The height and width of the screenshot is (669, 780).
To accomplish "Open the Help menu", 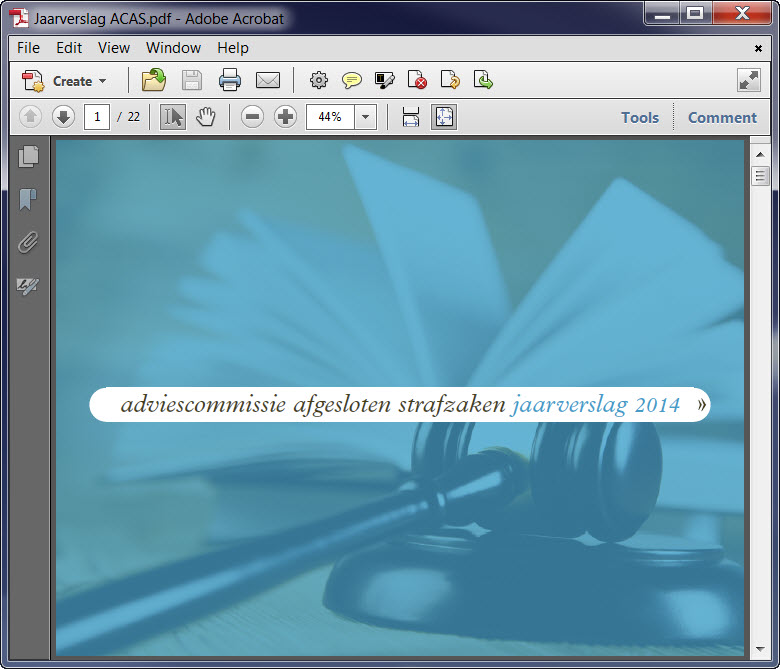I will click(233, 48).
